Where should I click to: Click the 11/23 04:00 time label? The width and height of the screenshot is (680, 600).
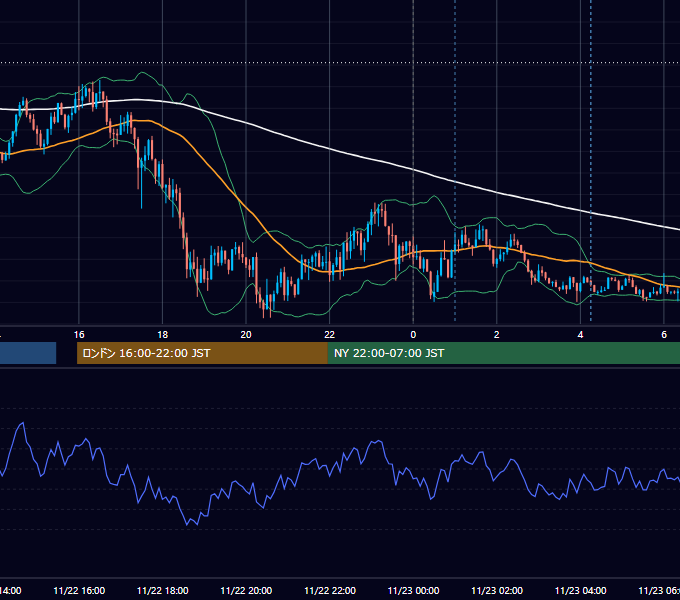tap(581, 590)
